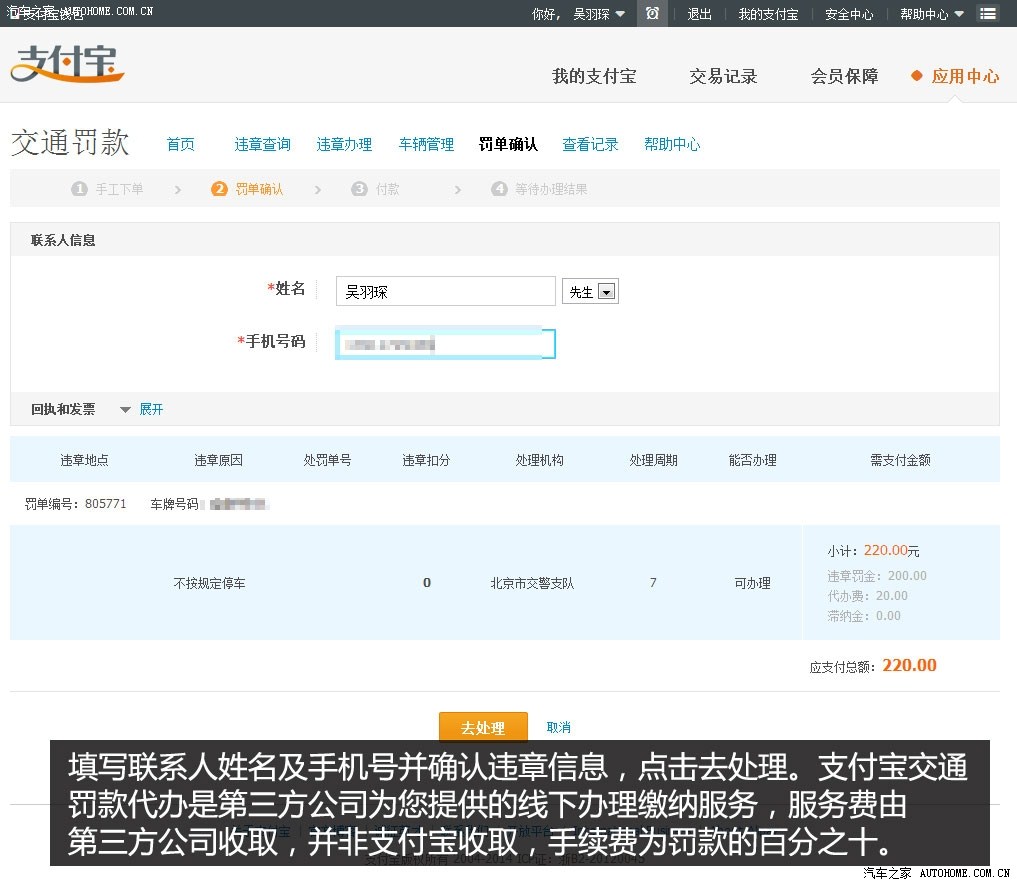
Task: Click 能否办理 column header
Action: [x=752, y=460]
